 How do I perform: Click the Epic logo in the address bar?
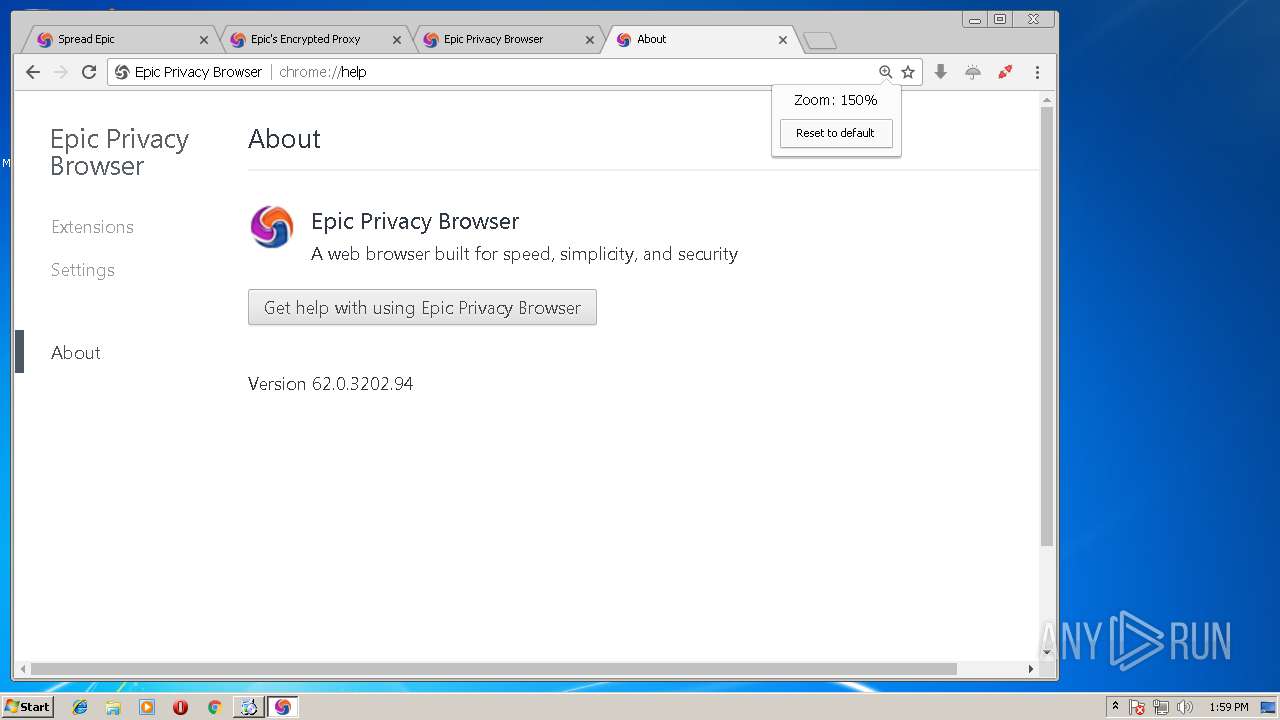122,72
